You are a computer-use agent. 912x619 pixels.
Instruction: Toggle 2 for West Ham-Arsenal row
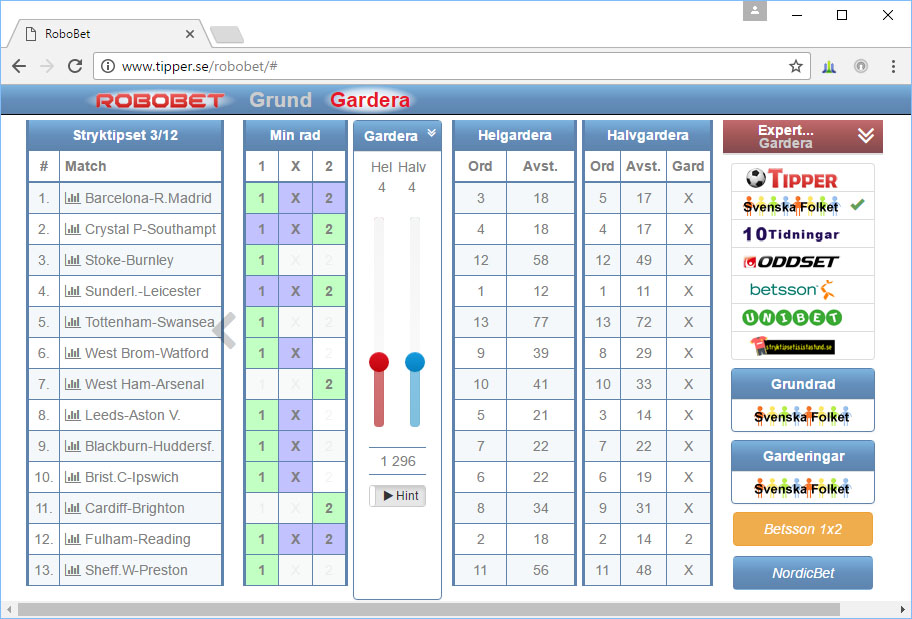click(x=329, y=384)
